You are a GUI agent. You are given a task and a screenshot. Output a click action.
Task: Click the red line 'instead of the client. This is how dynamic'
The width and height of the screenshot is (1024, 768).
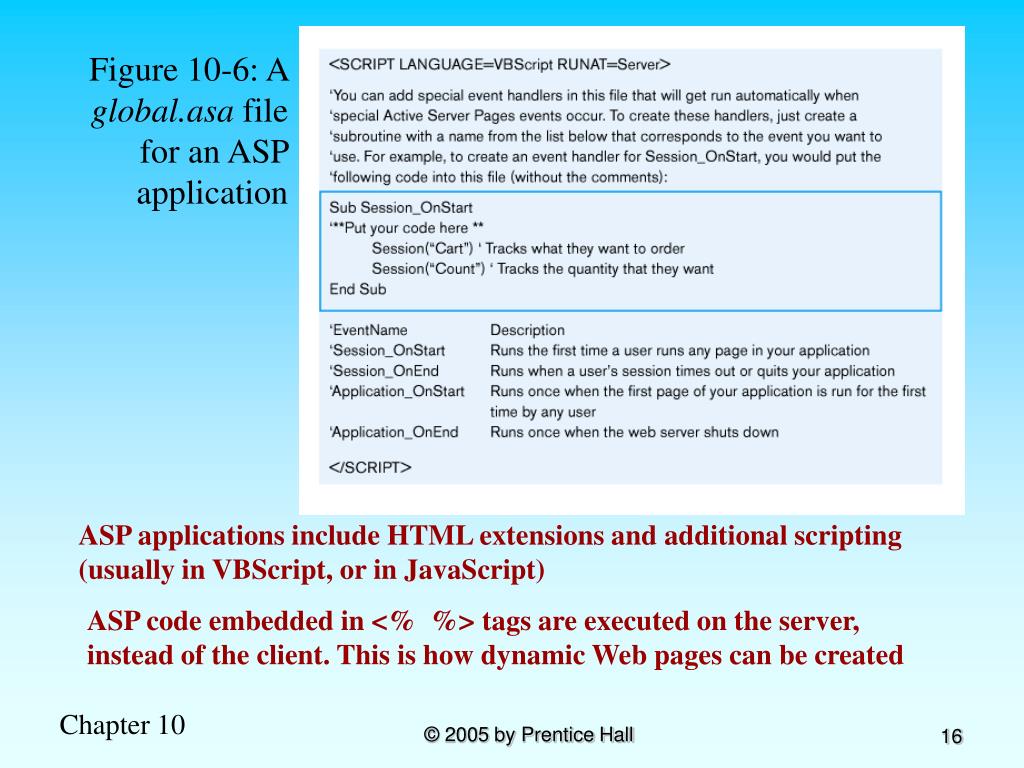pos(495,655)
